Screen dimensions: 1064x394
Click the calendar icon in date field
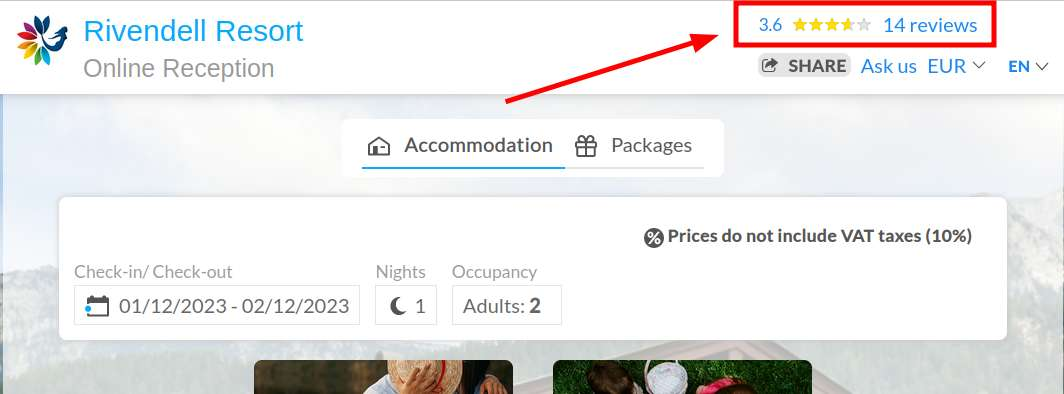pos(98,306)
